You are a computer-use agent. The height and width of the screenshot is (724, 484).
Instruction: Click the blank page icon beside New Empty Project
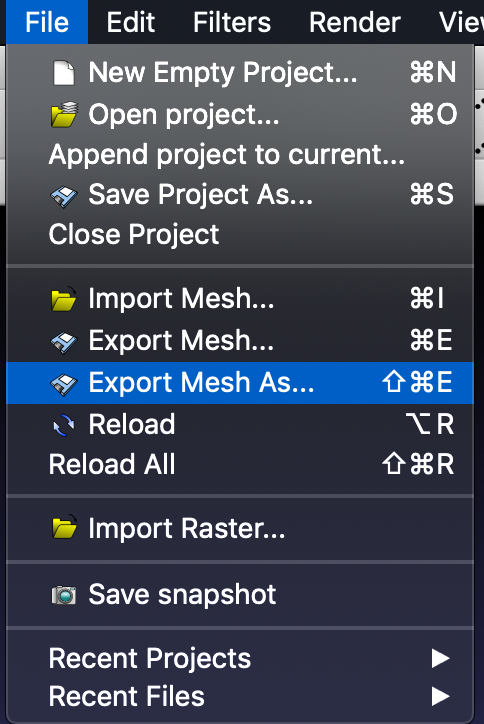pos(64,73)
